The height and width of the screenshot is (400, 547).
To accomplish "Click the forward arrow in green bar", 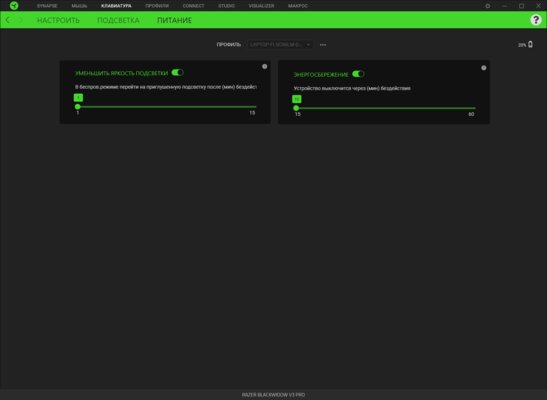I will tap(21, 20).
